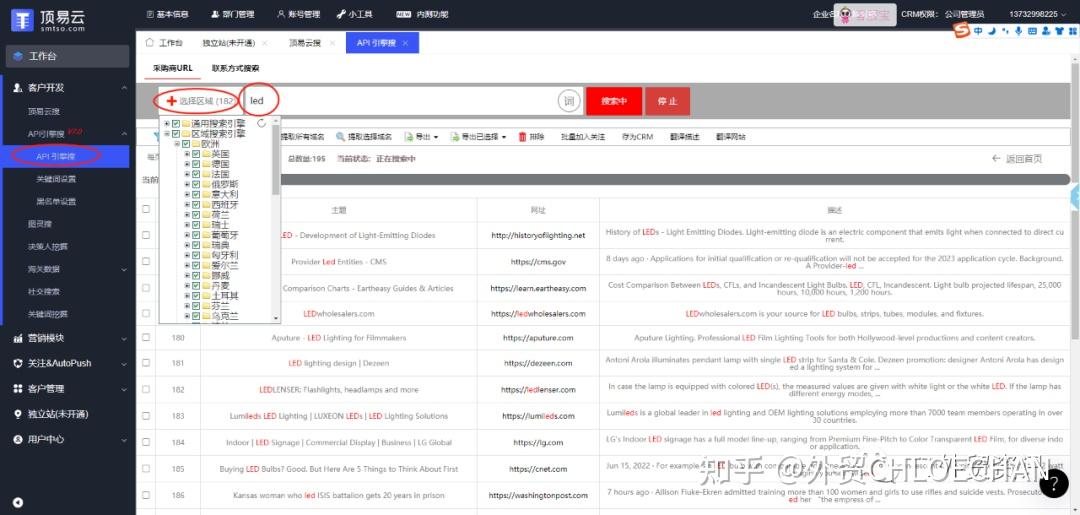Click the 词 circular icon in search box
This screenshot has width=1080, height=515.
[568, 101]
